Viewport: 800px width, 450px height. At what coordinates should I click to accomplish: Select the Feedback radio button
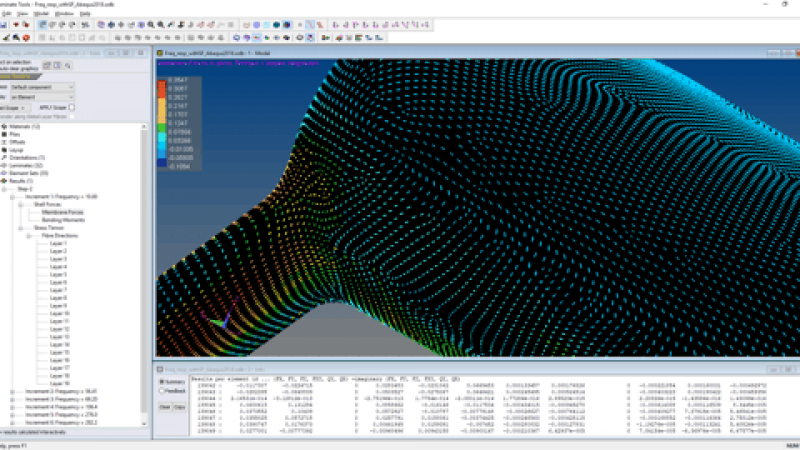point(161,390)
